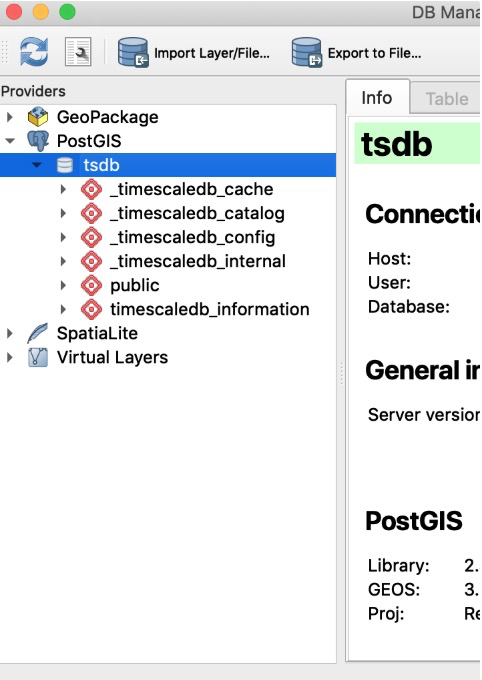The height and width of the screenshot is (680, 482).
Task: Collapse the tsdb connection node
Action: pos(36,165)
